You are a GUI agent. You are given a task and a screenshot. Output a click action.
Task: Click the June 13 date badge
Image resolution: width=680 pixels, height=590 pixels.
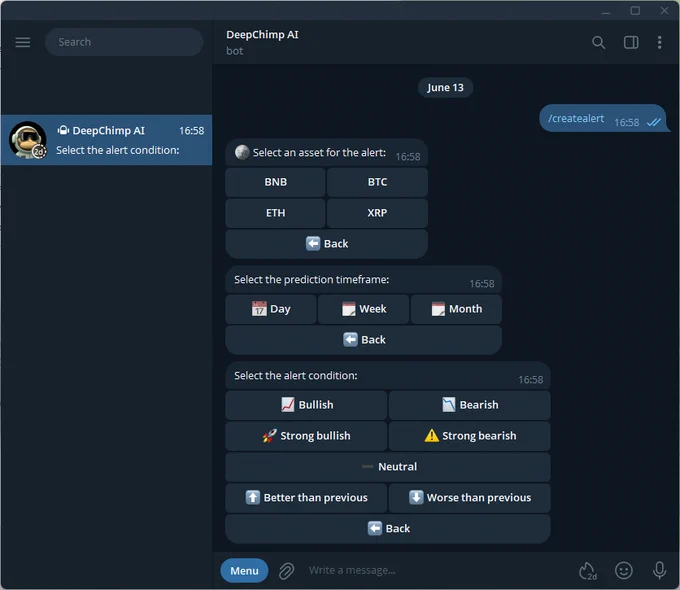click(x=445, y=88)
